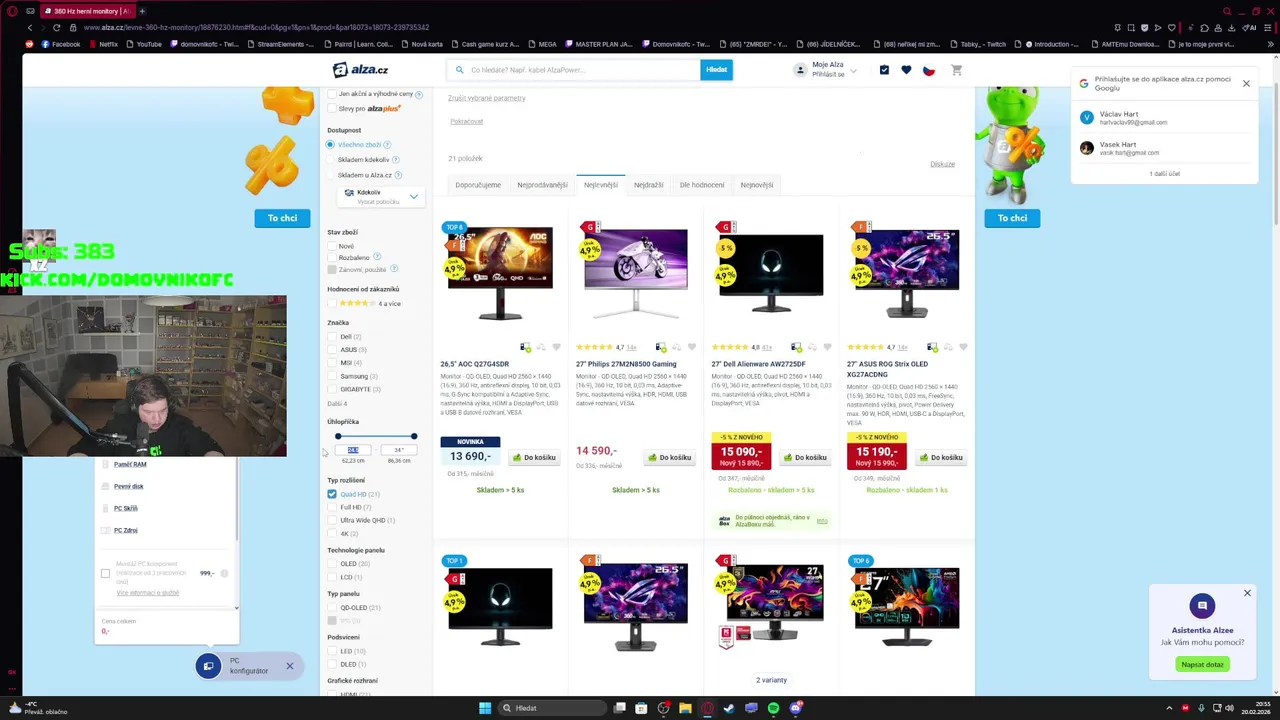Open the Windows Start button
Viewport: 1280px width, 720px height.
485,708
